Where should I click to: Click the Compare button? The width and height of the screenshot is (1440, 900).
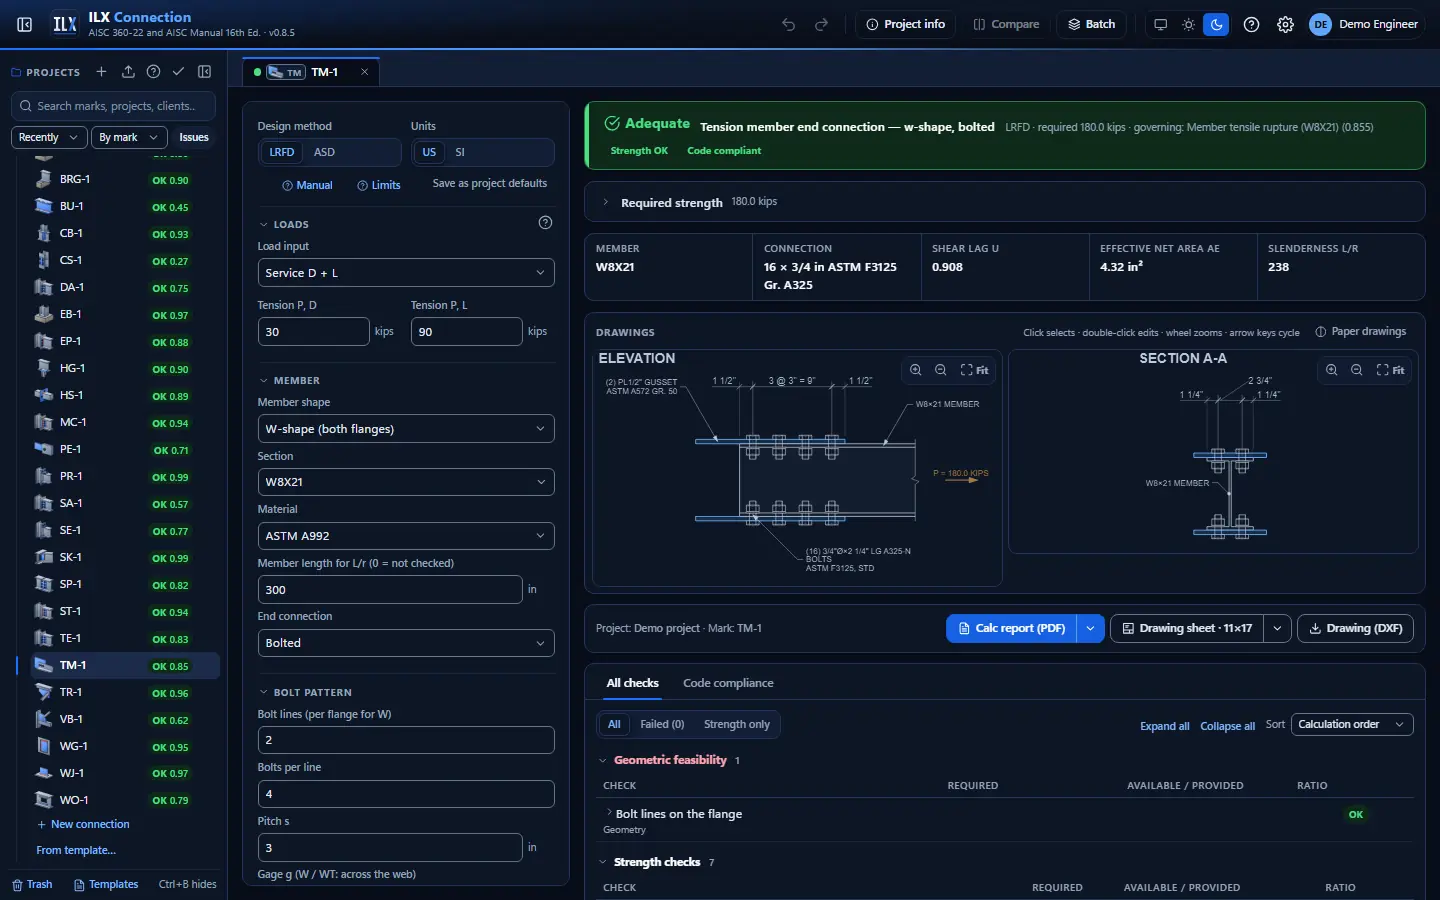[1006, 24]
